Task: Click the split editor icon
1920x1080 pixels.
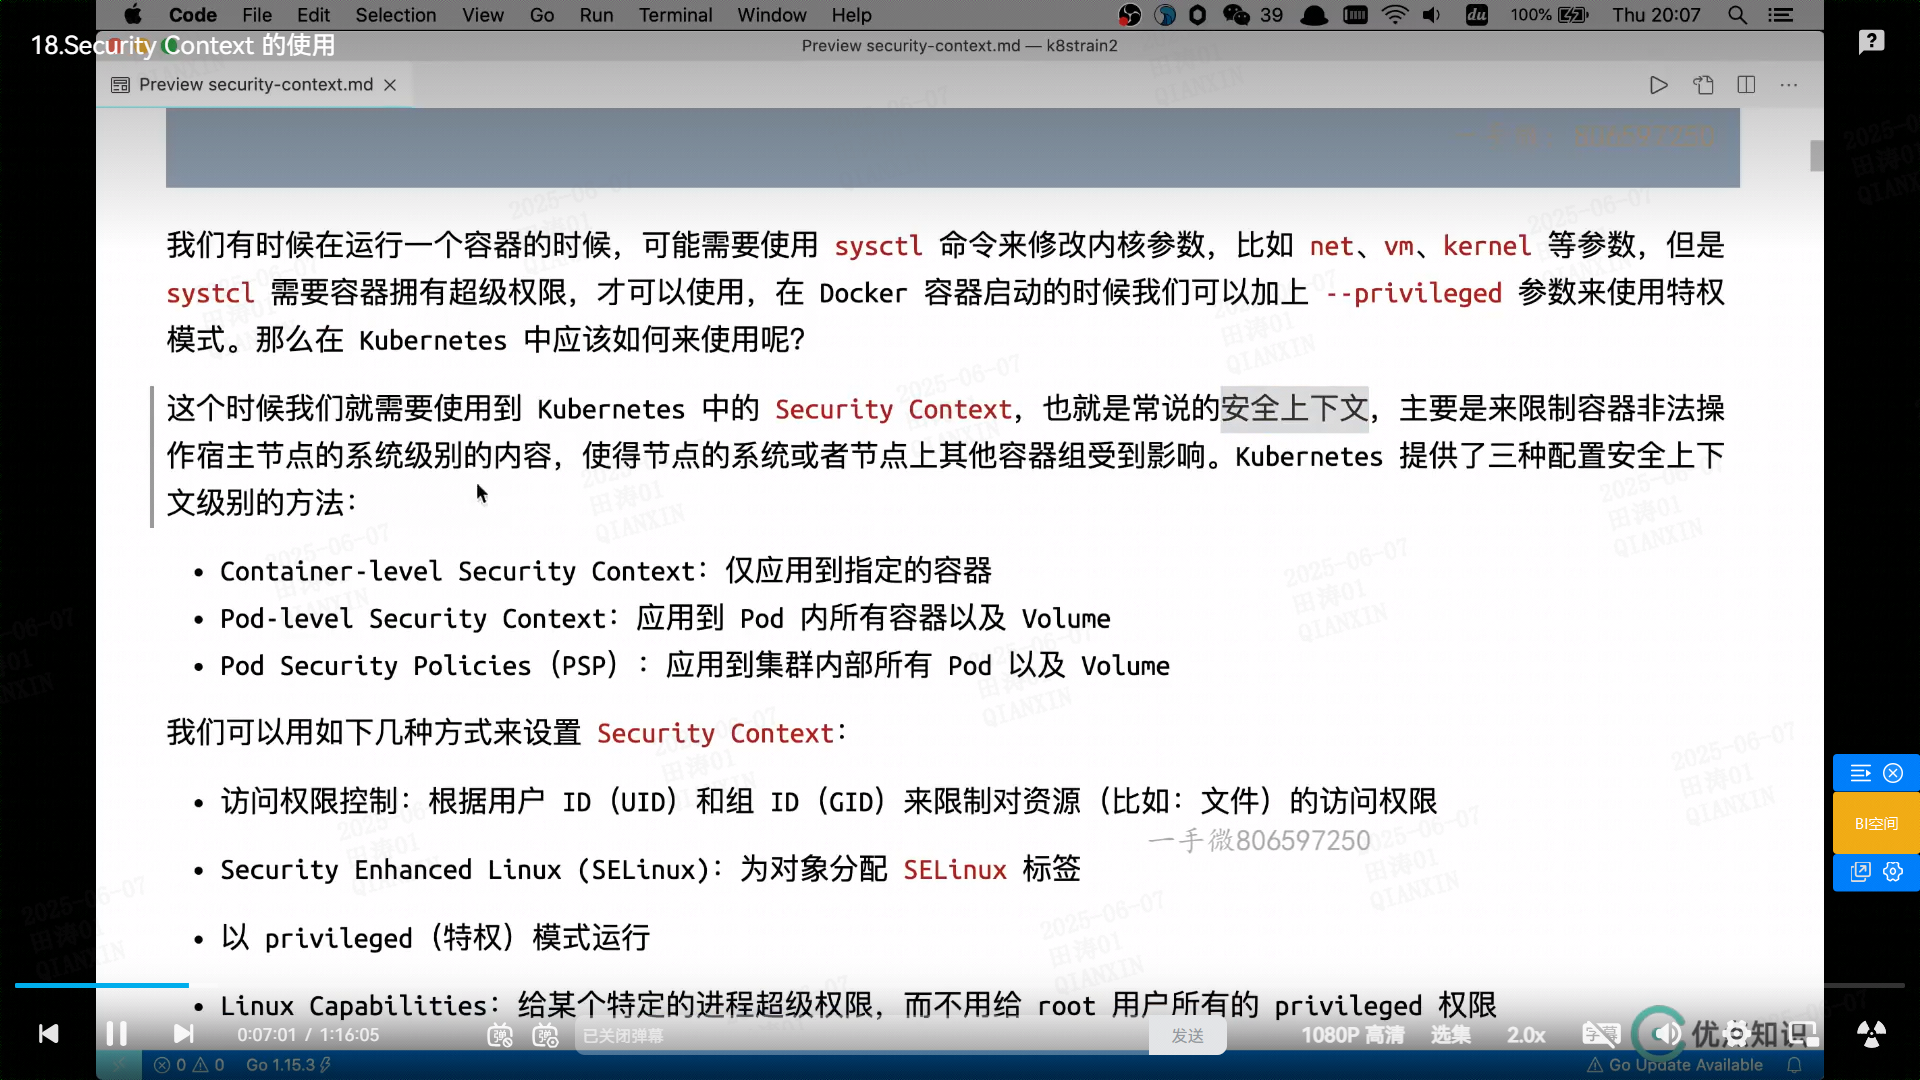Action: pos(1746,85)
